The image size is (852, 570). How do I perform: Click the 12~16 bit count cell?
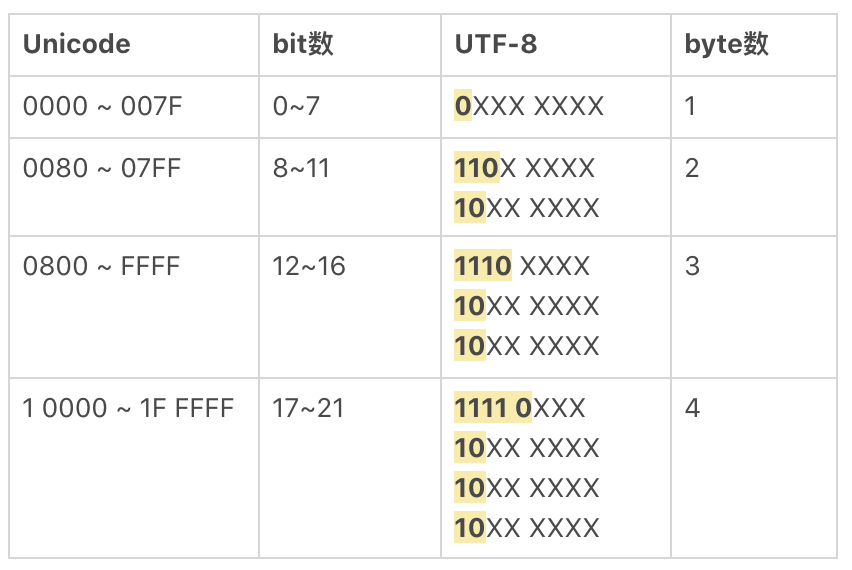[309, 266]
